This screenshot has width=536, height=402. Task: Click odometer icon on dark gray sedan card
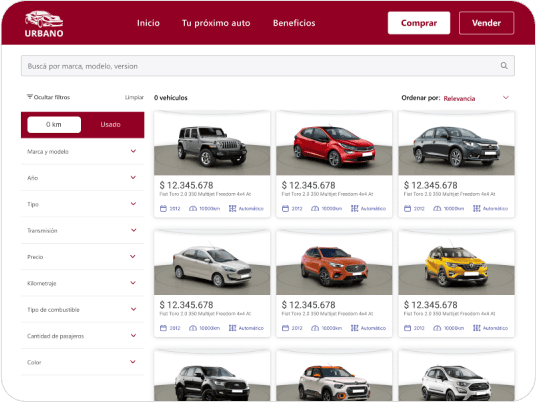click(437, 209)
